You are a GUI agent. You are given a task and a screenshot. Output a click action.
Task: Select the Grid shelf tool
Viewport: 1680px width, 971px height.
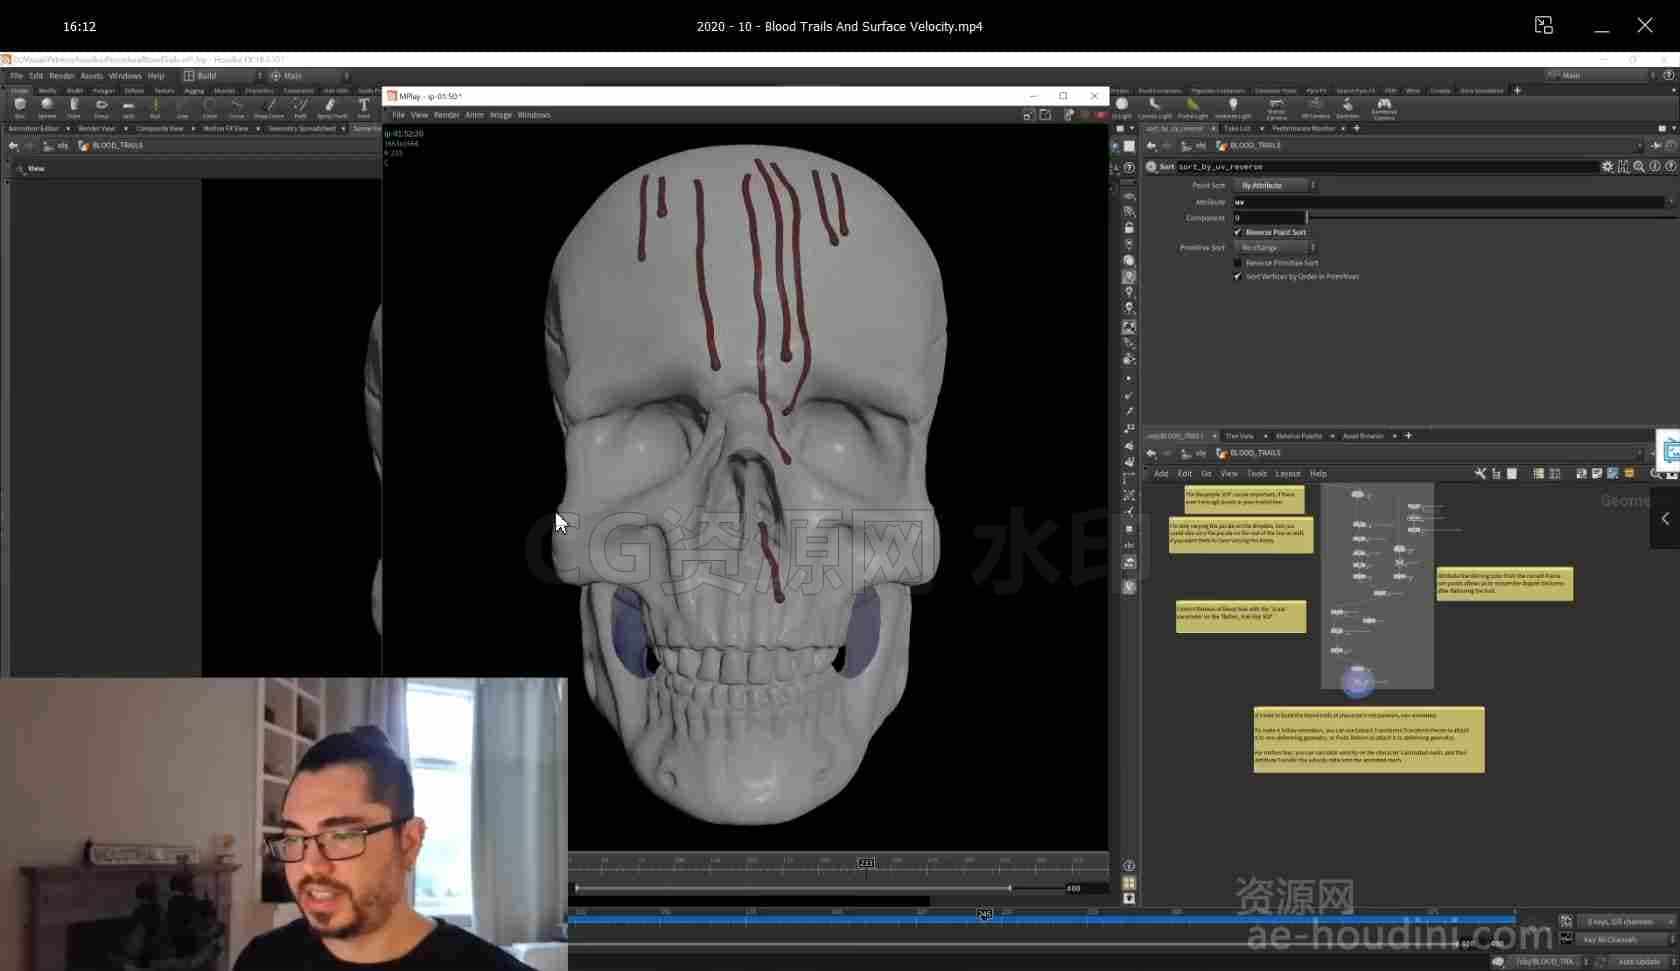tap(128, 107)
